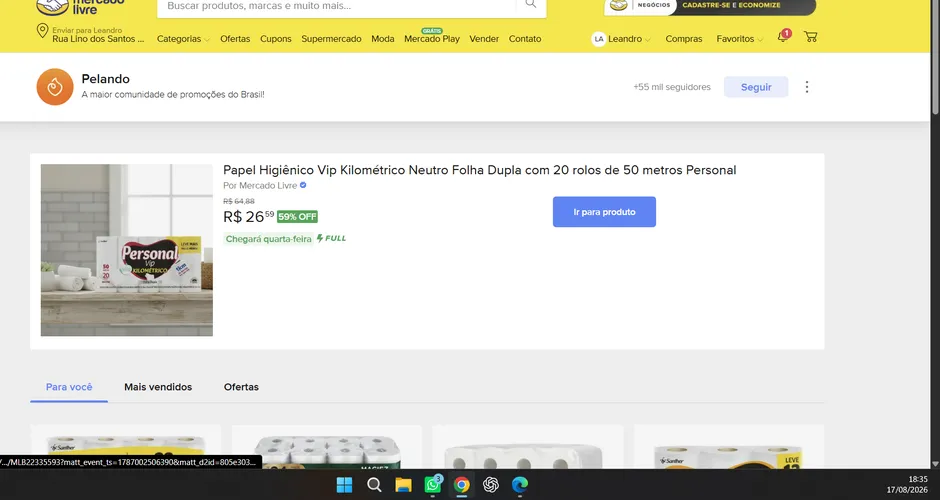
Task: Expand the Favoritos dropdown
Action: [x=739, y=39]
